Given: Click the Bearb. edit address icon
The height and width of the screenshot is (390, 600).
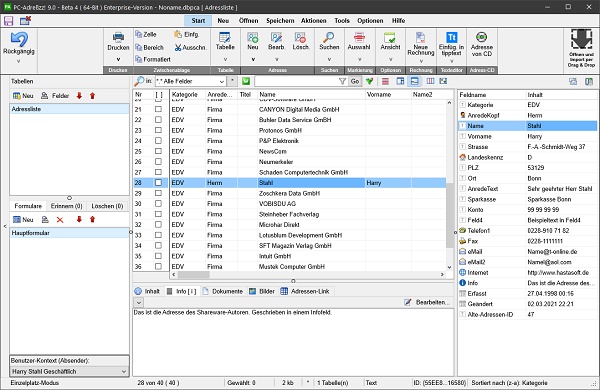Looking at the screenshot, I should (276, 37).
